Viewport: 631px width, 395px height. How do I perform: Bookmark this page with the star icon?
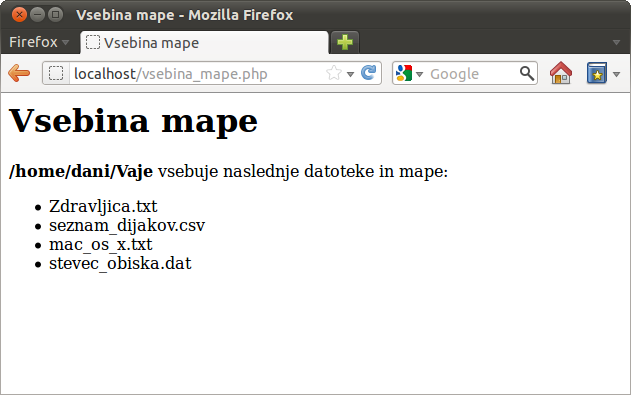(x=334, y=74)
